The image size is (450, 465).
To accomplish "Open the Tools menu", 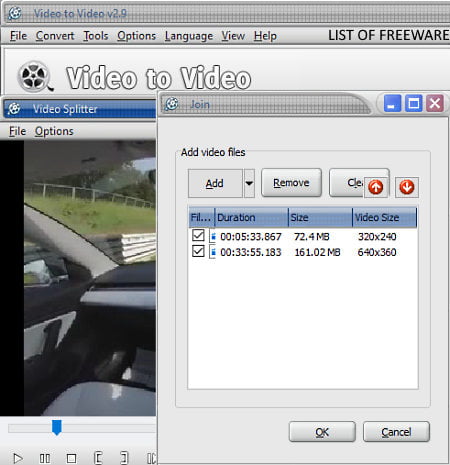I will point(96,36).
